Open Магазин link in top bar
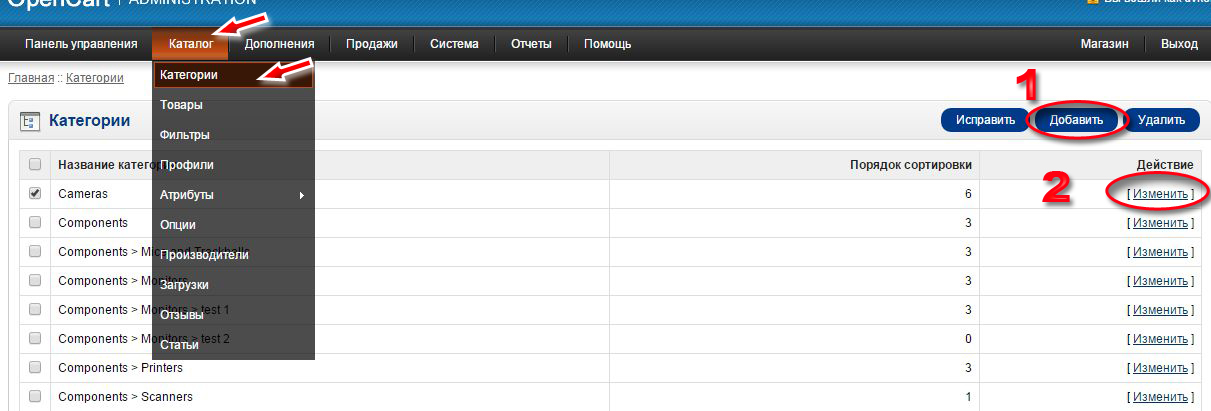The height and width of the screenshot is (411, 1211). pyautogui.click(x=1104, y=44)
